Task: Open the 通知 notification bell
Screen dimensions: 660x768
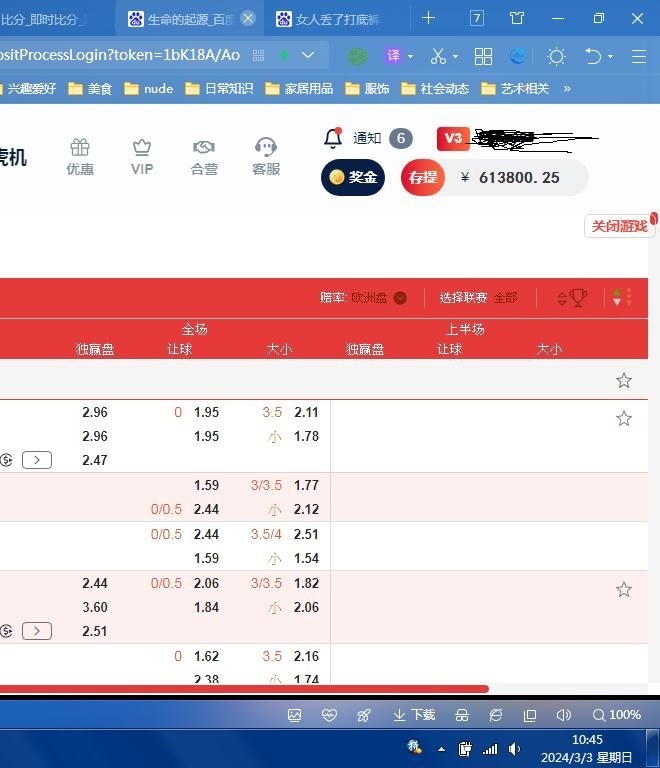Action: (x=334, y=139)
